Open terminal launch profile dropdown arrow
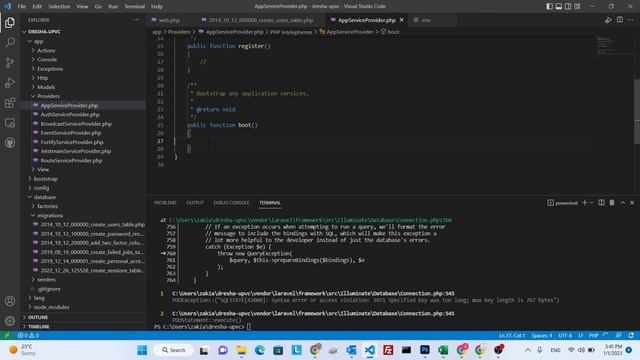Screen dimensions: 640x360 (591, 202)
